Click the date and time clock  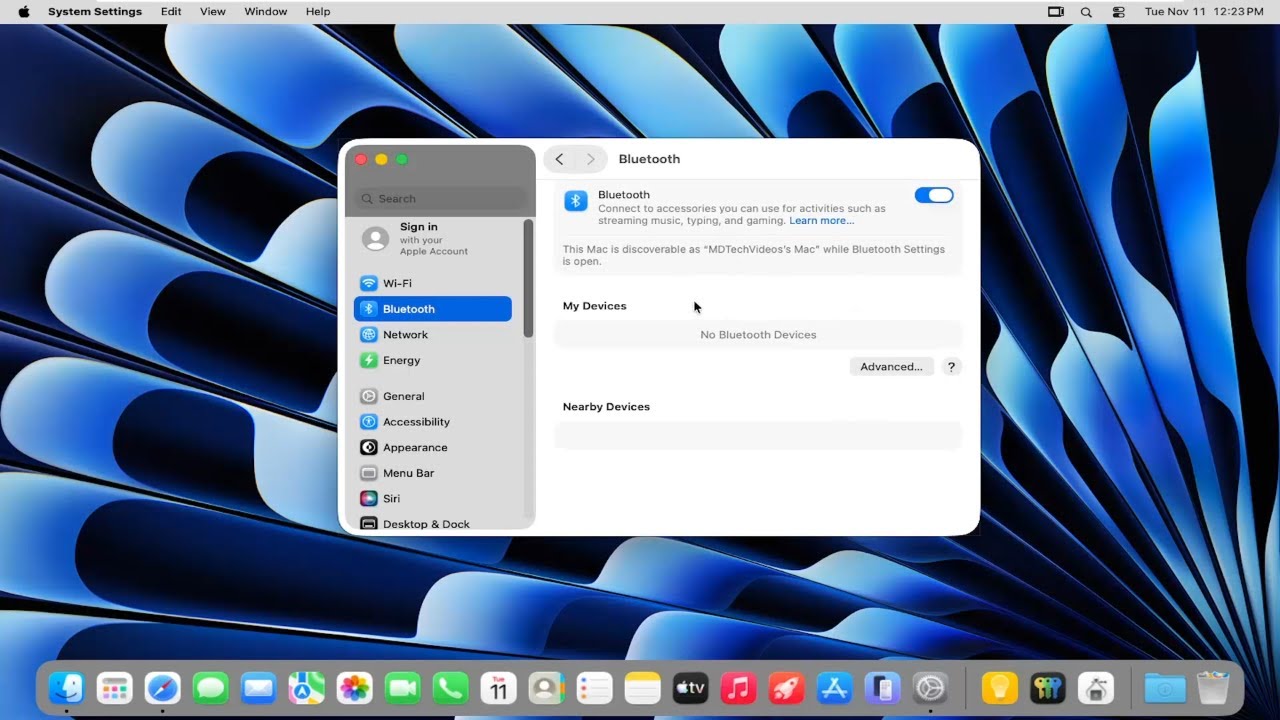click(x=1204, y=12)
